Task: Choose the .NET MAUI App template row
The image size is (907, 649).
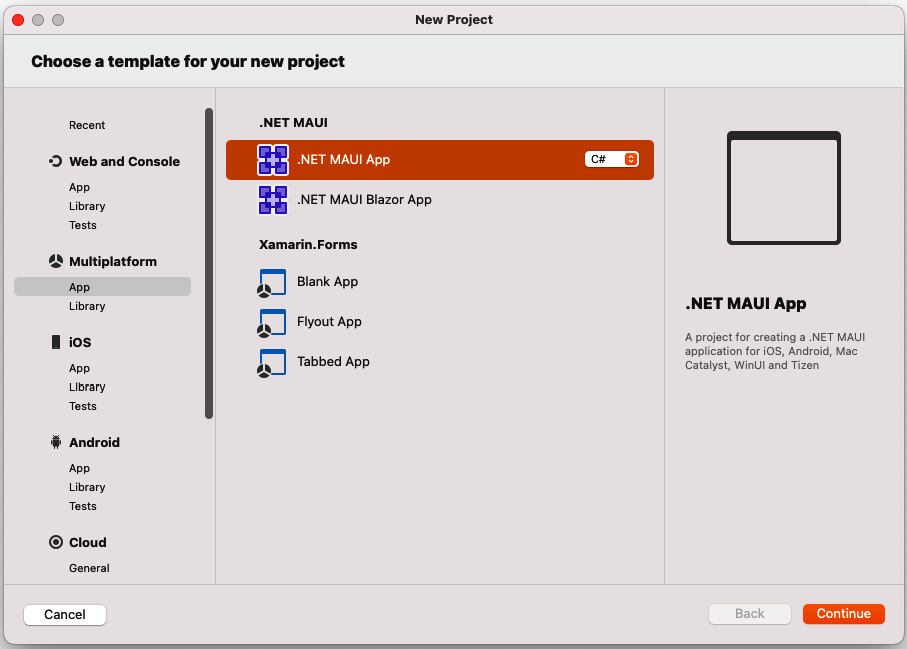Action: [x=440, y=160]
